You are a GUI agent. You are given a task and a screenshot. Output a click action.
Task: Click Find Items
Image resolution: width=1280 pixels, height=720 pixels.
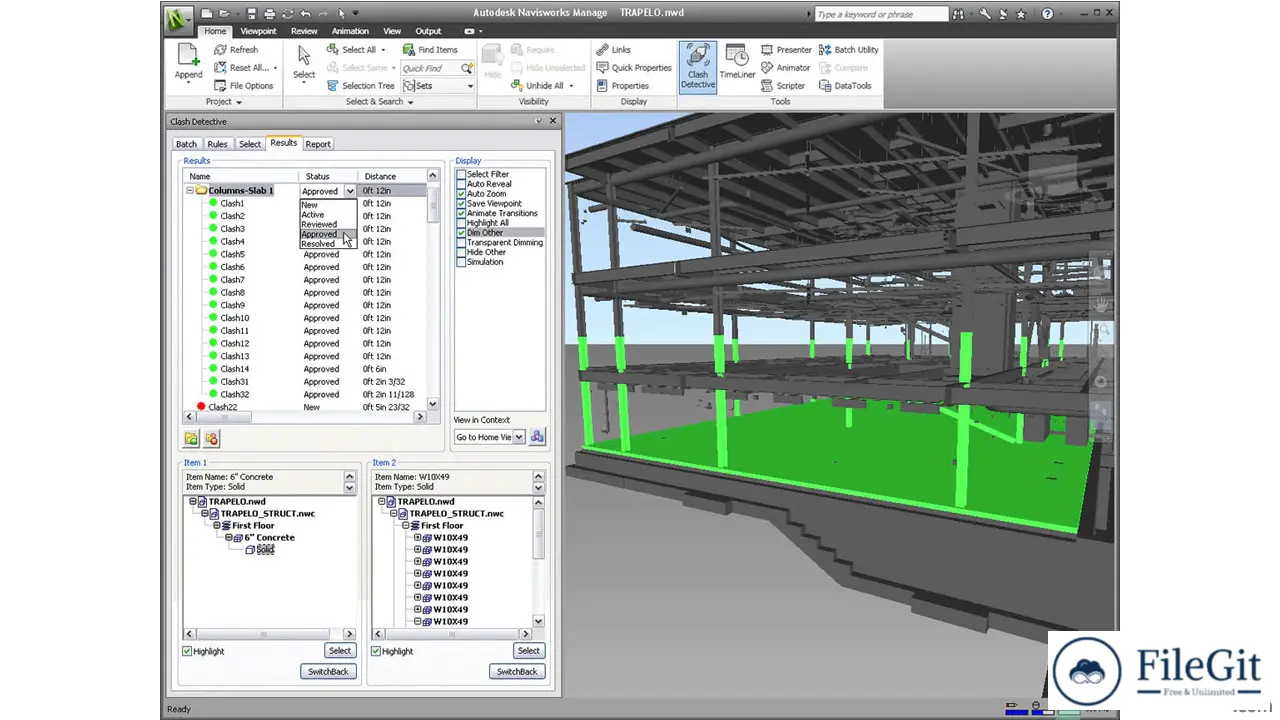click(x=430, y=49)
